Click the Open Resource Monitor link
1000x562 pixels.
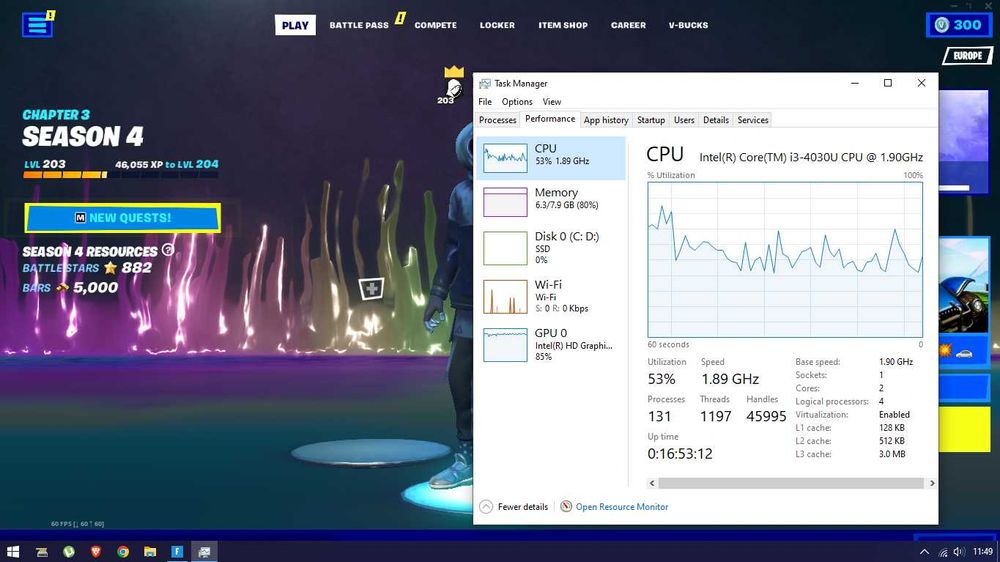tap(622, 507)
